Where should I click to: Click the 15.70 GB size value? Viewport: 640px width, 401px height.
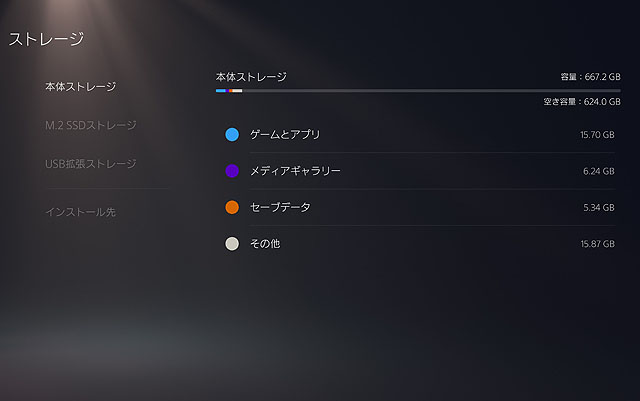597,135
